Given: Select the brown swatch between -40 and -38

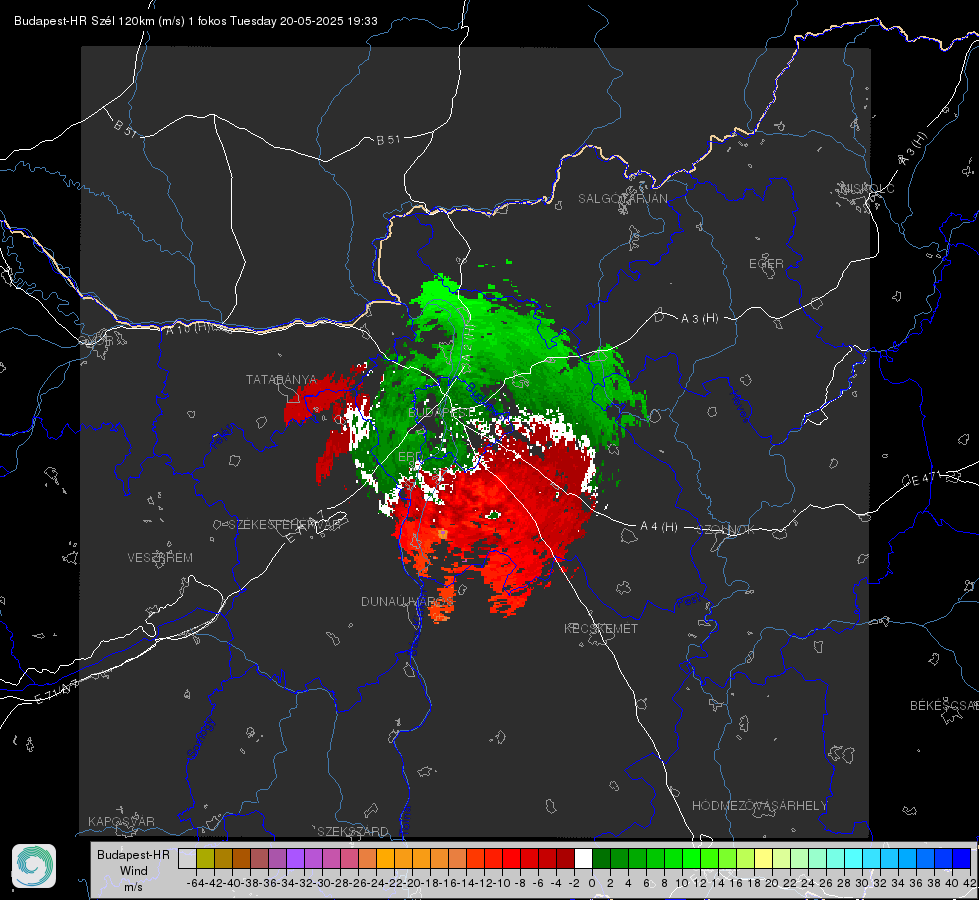Looking at the screenshot, I should click(x=241, y=858).
